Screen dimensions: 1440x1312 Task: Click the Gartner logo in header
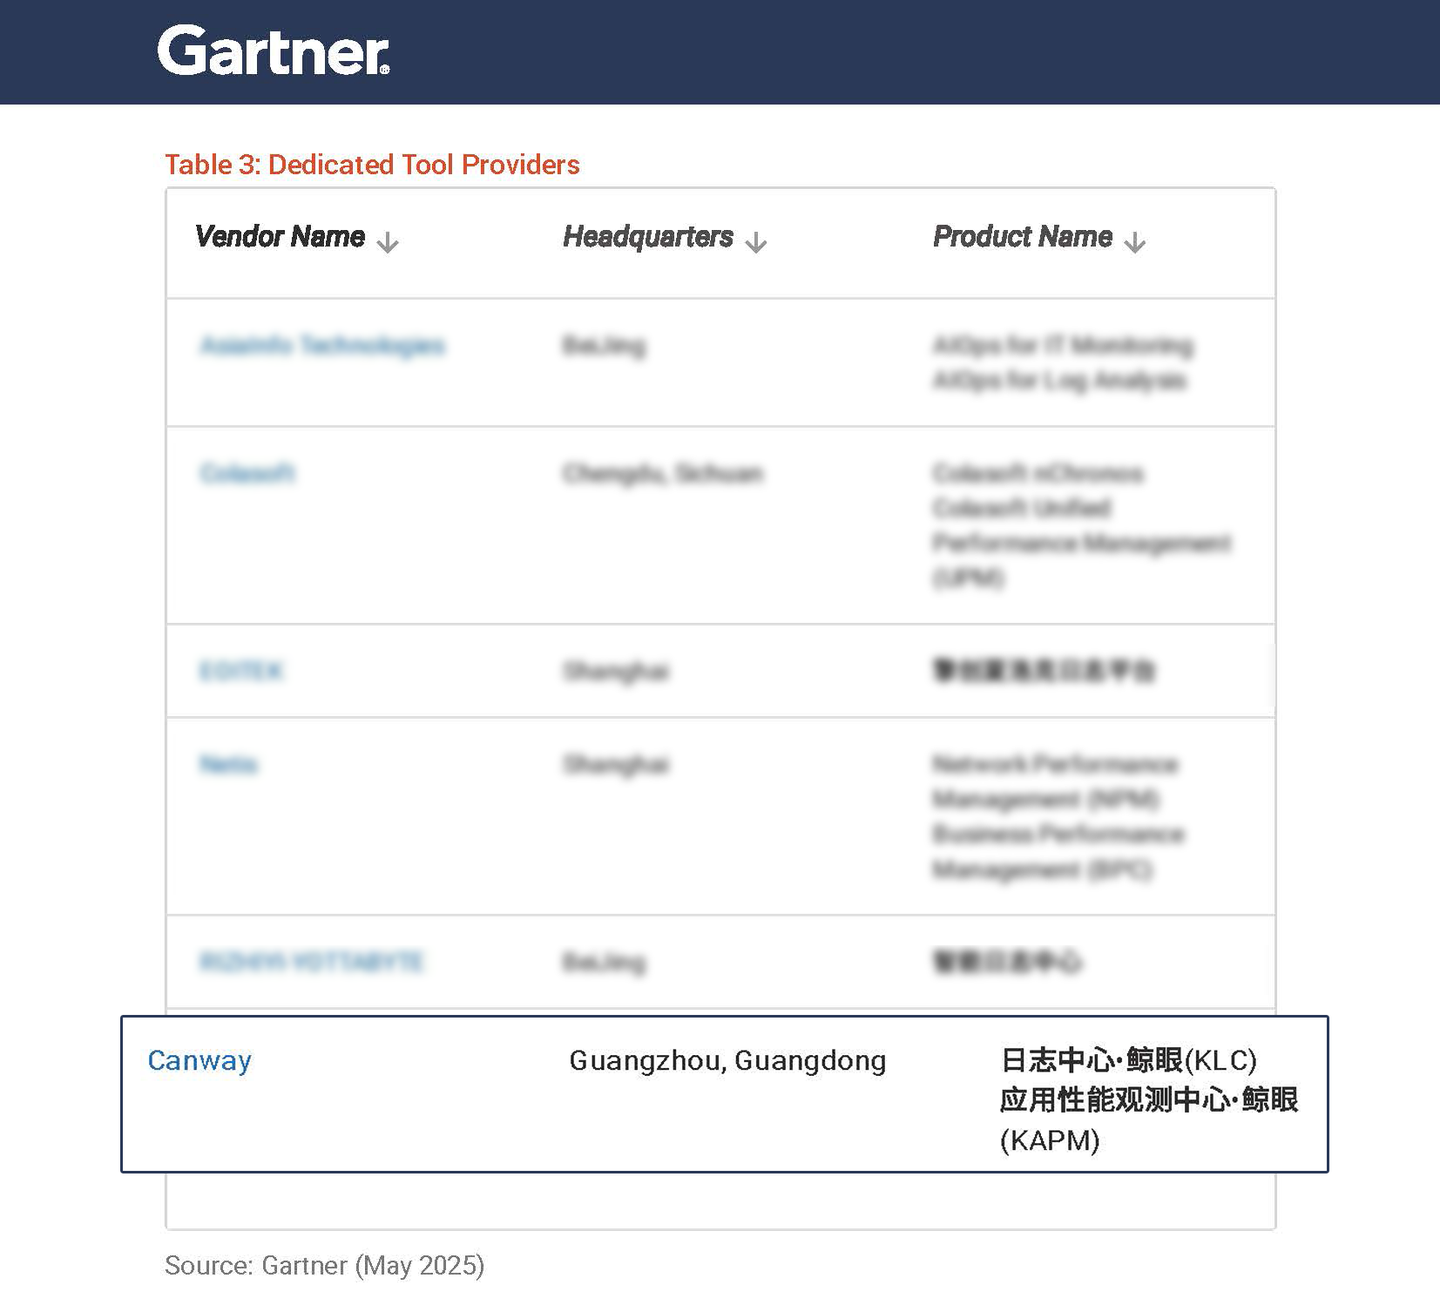pyautogui.click(x=273, y=51)
